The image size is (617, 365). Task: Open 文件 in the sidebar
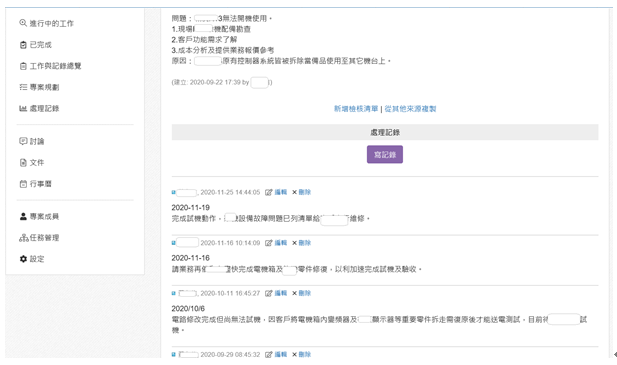pos(32,163)
